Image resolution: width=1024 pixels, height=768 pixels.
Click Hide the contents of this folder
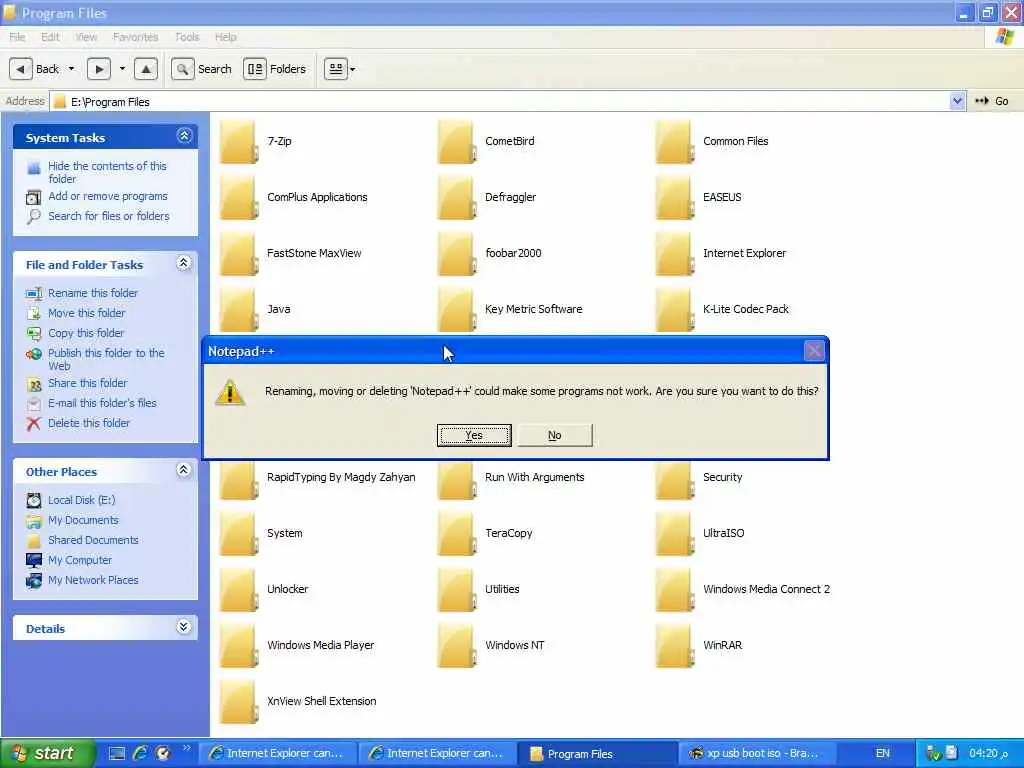(x=107, y=172)
